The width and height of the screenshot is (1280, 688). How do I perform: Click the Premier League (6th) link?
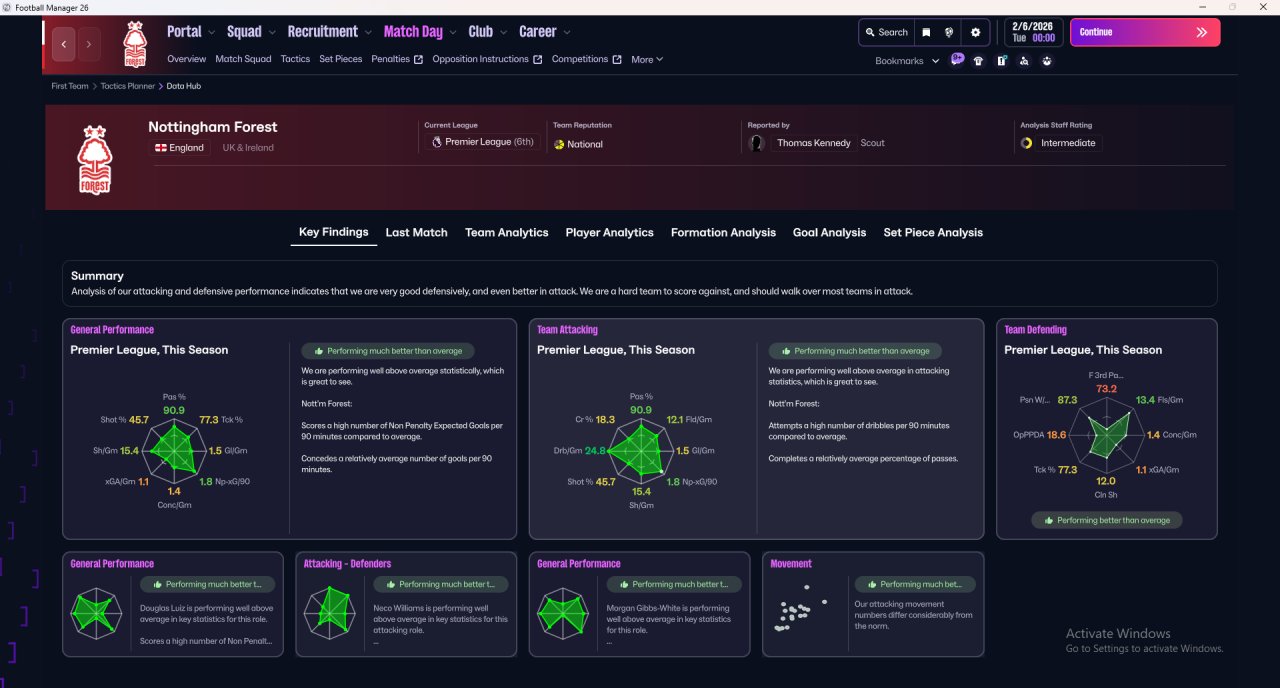(483, 142)
